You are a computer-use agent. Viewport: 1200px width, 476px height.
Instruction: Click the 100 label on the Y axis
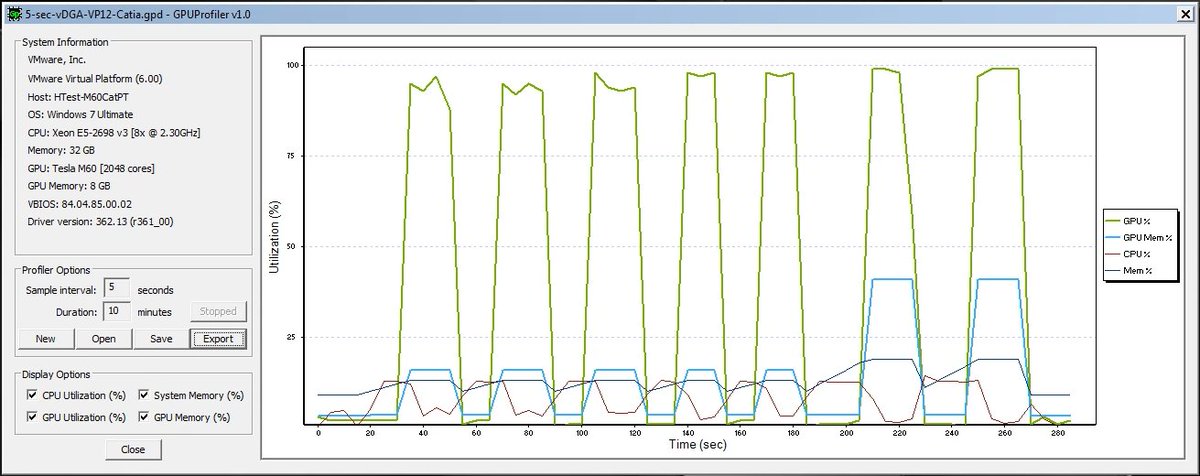(295, 65)
